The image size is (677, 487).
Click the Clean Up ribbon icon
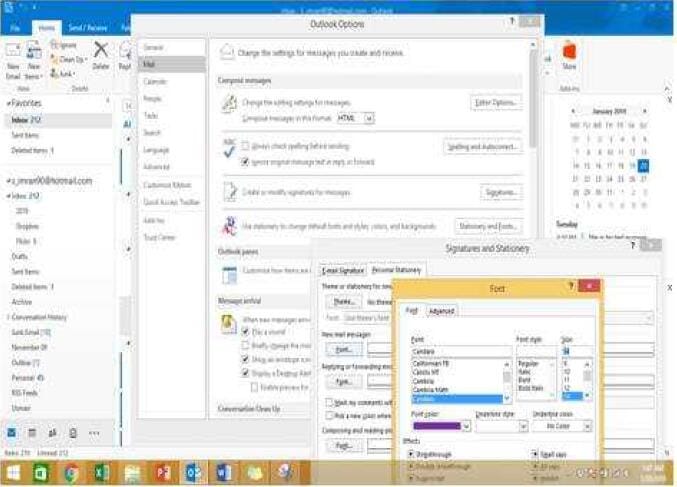click(x=54, y=59)
